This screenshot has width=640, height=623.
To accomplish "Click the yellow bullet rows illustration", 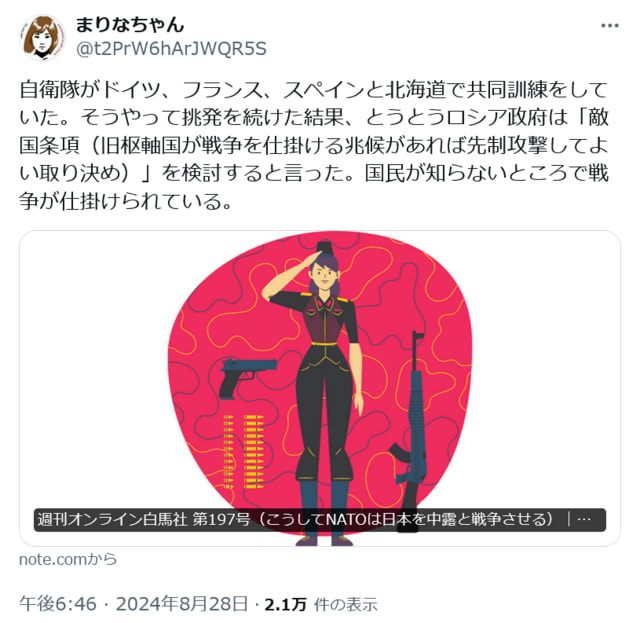I will 244,452.
